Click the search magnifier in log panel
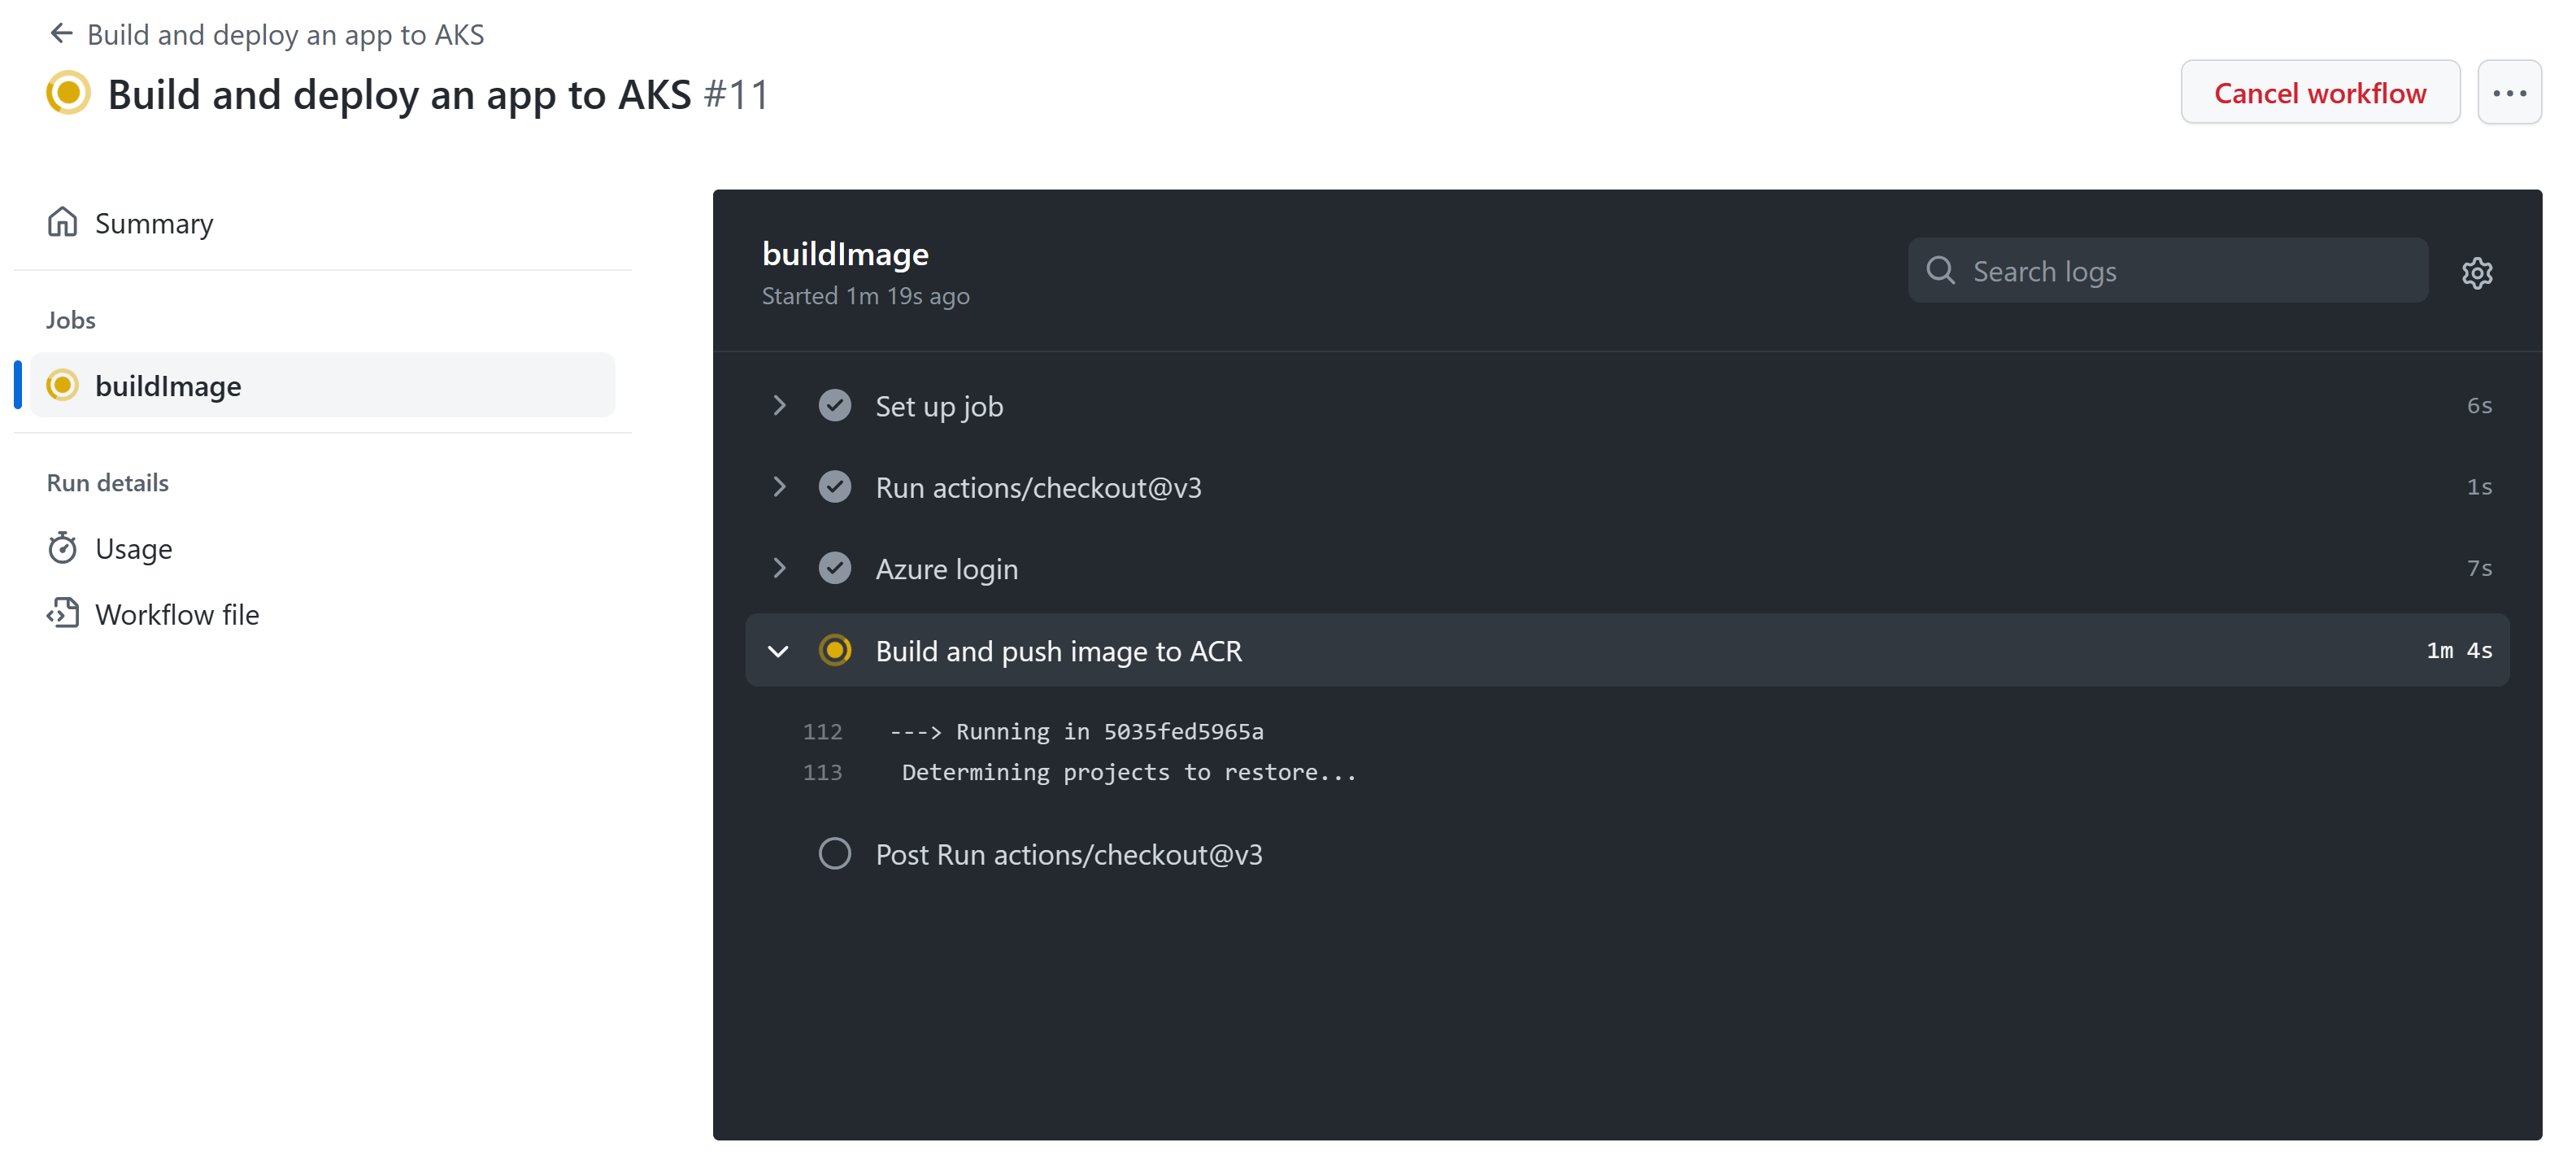 click(x=1941, y=270)
